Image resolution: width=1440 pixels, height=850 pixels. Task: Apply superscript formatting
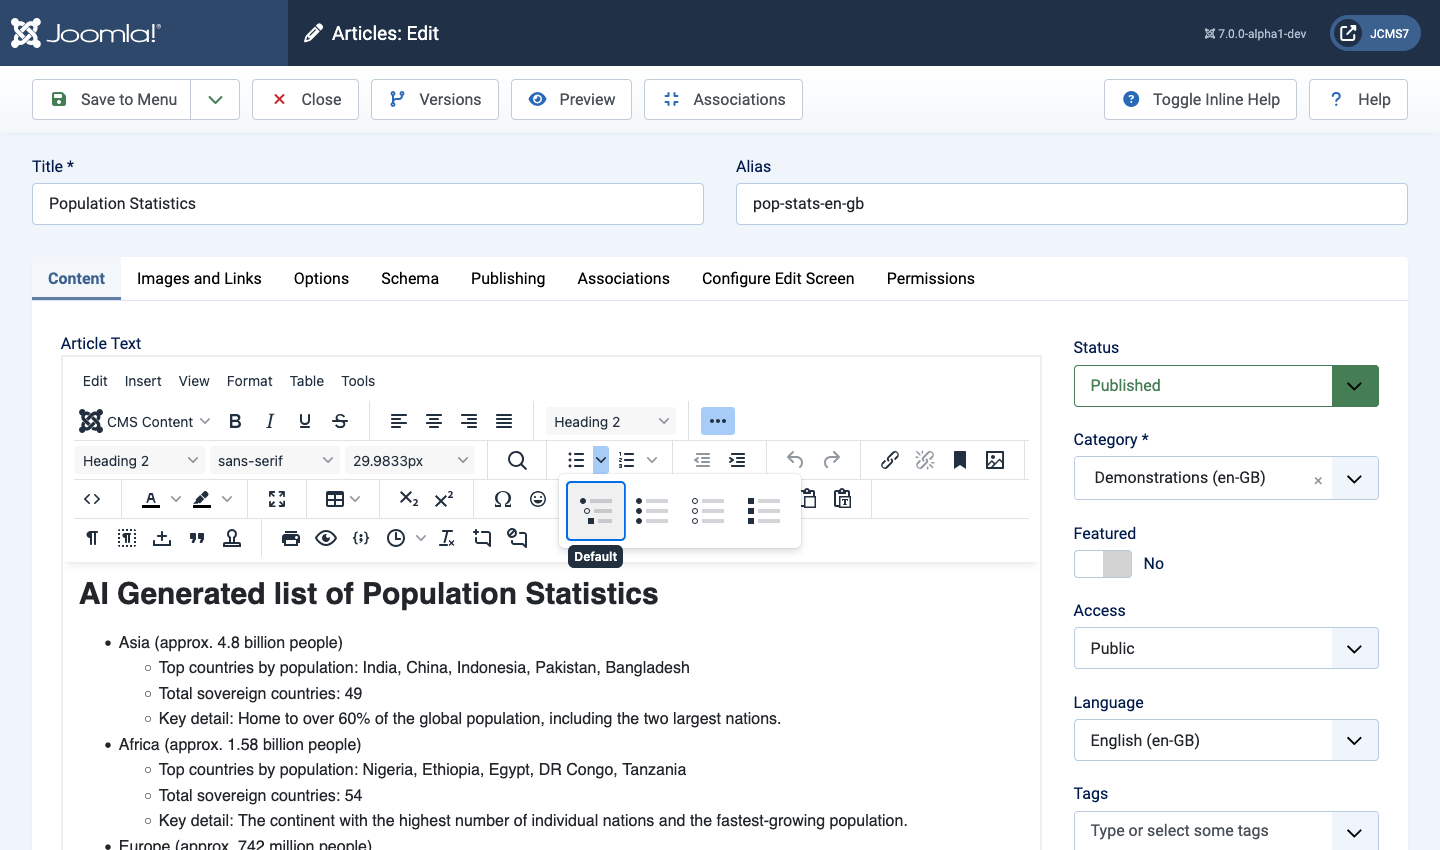click(444, 499)
